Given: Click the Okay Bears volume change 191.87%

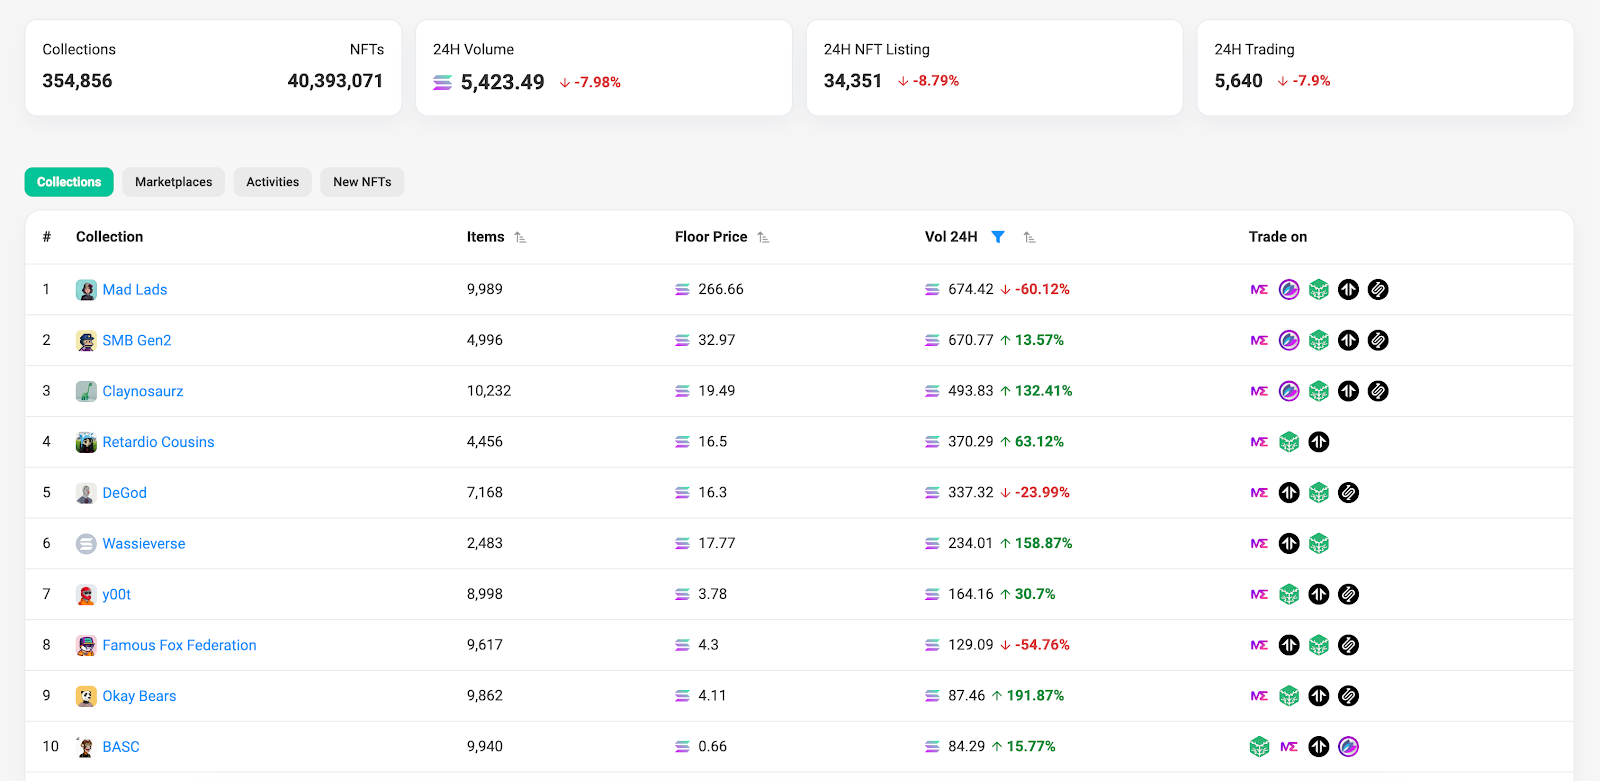Looking at the screenshot, I should coord(1035,696).
